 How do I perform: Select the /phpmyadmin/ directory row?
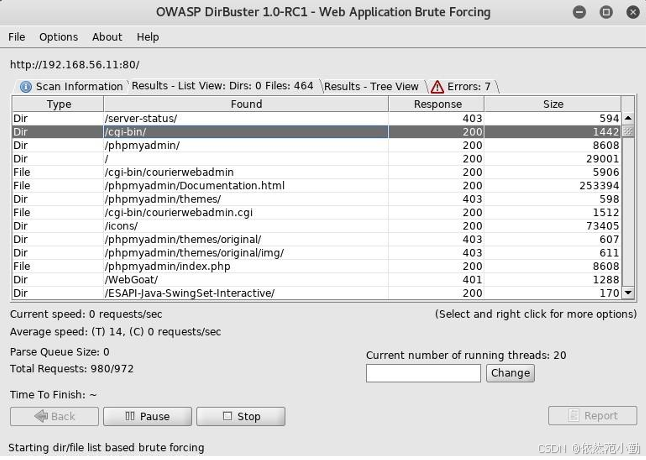316,145
